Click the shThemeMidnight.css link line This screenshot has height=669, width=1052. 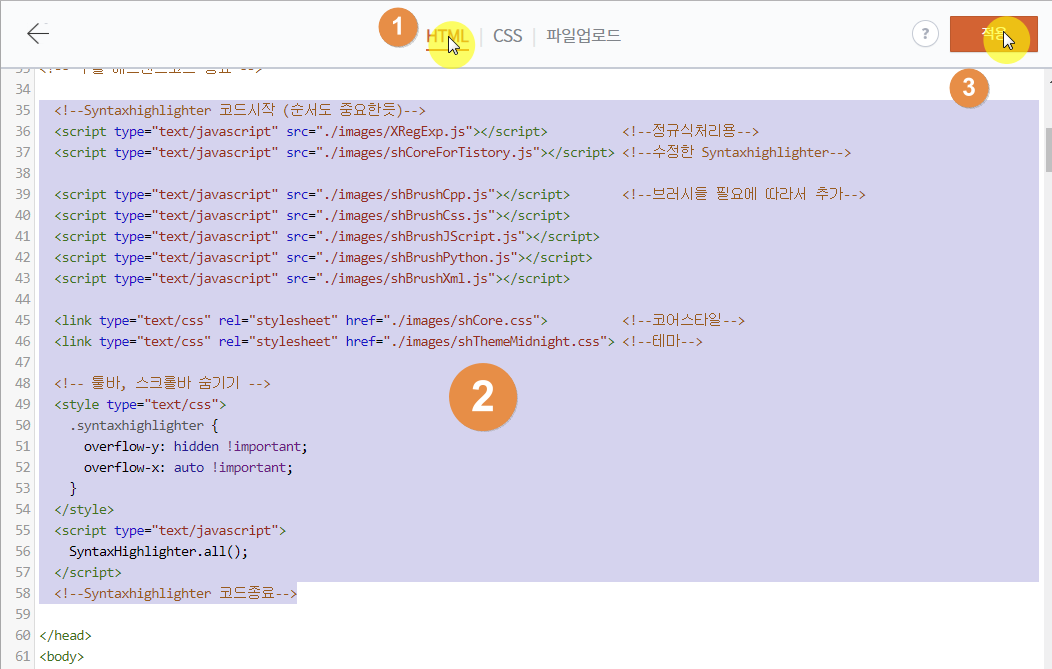click(334, 342)
